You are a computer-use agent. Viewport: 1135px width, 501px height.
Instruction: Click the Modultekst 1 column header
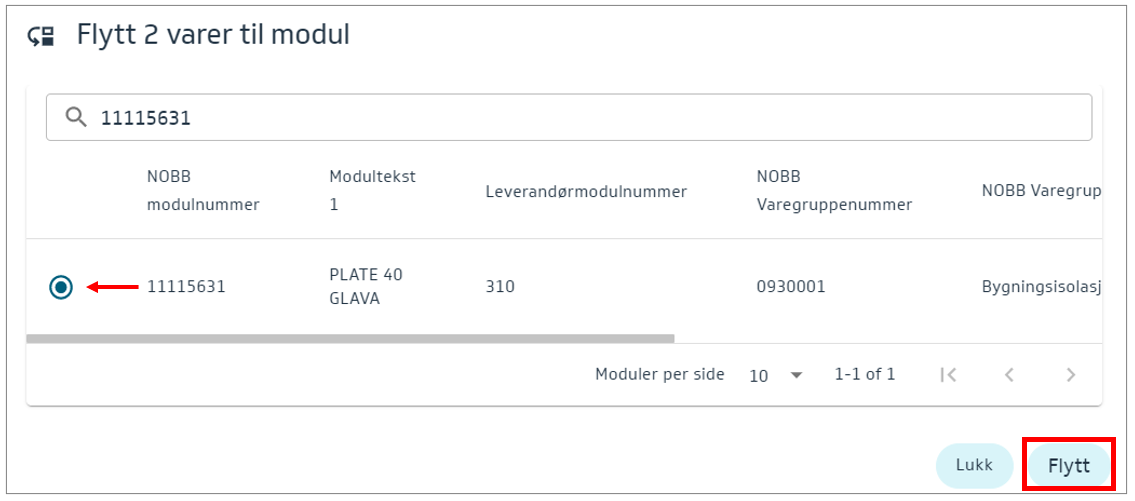371,191
